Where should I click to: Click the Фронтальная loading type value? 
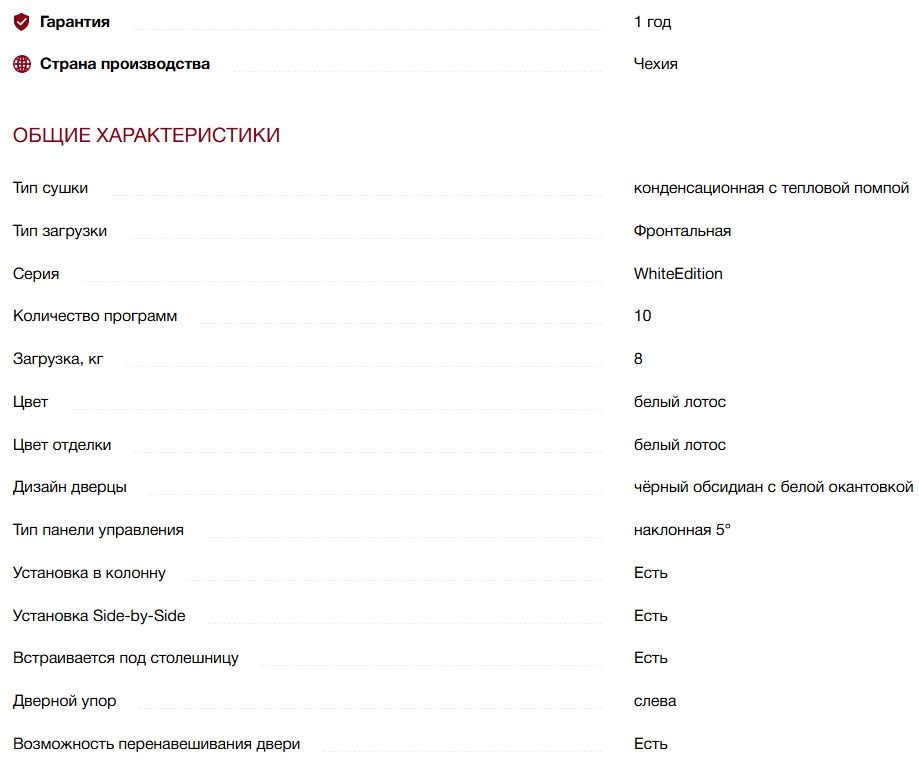(x=682, y=231)
